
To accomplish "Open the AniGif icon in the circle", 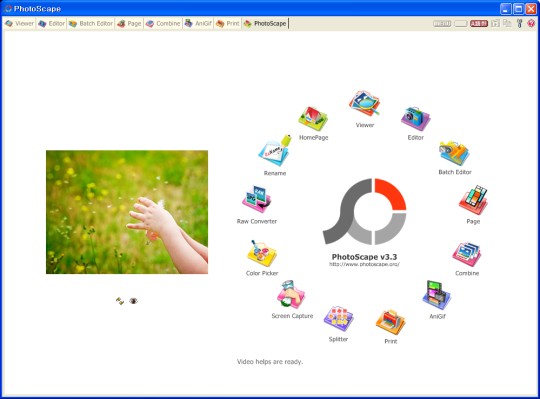I will pos(436,295).
